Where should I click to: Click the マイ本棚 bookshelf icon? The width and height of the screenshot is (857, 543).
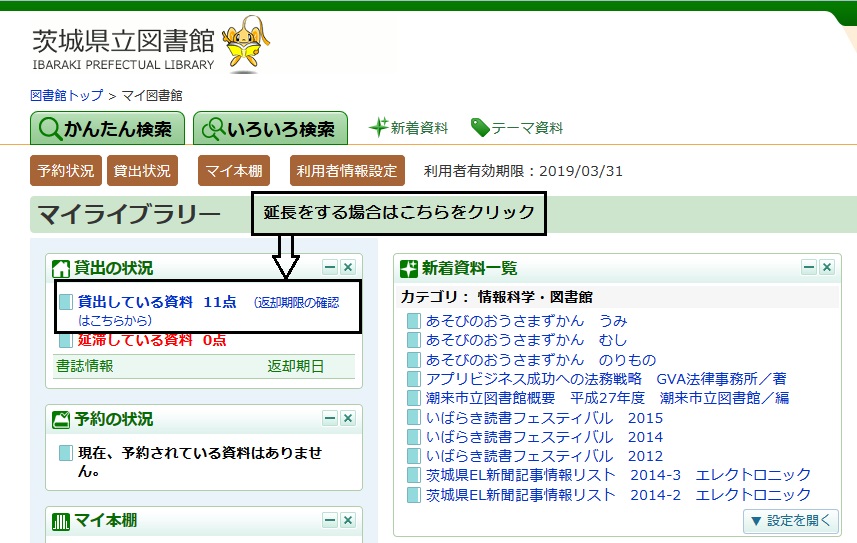[61, 521]
